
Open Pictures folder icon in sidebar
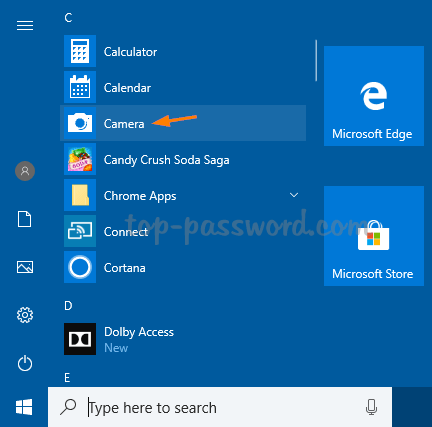[x=25, y=267]
